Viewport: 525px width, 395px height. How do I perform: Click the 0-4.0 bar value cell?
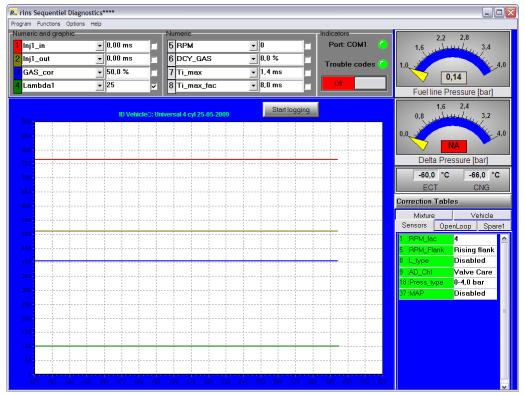point(475,283)
